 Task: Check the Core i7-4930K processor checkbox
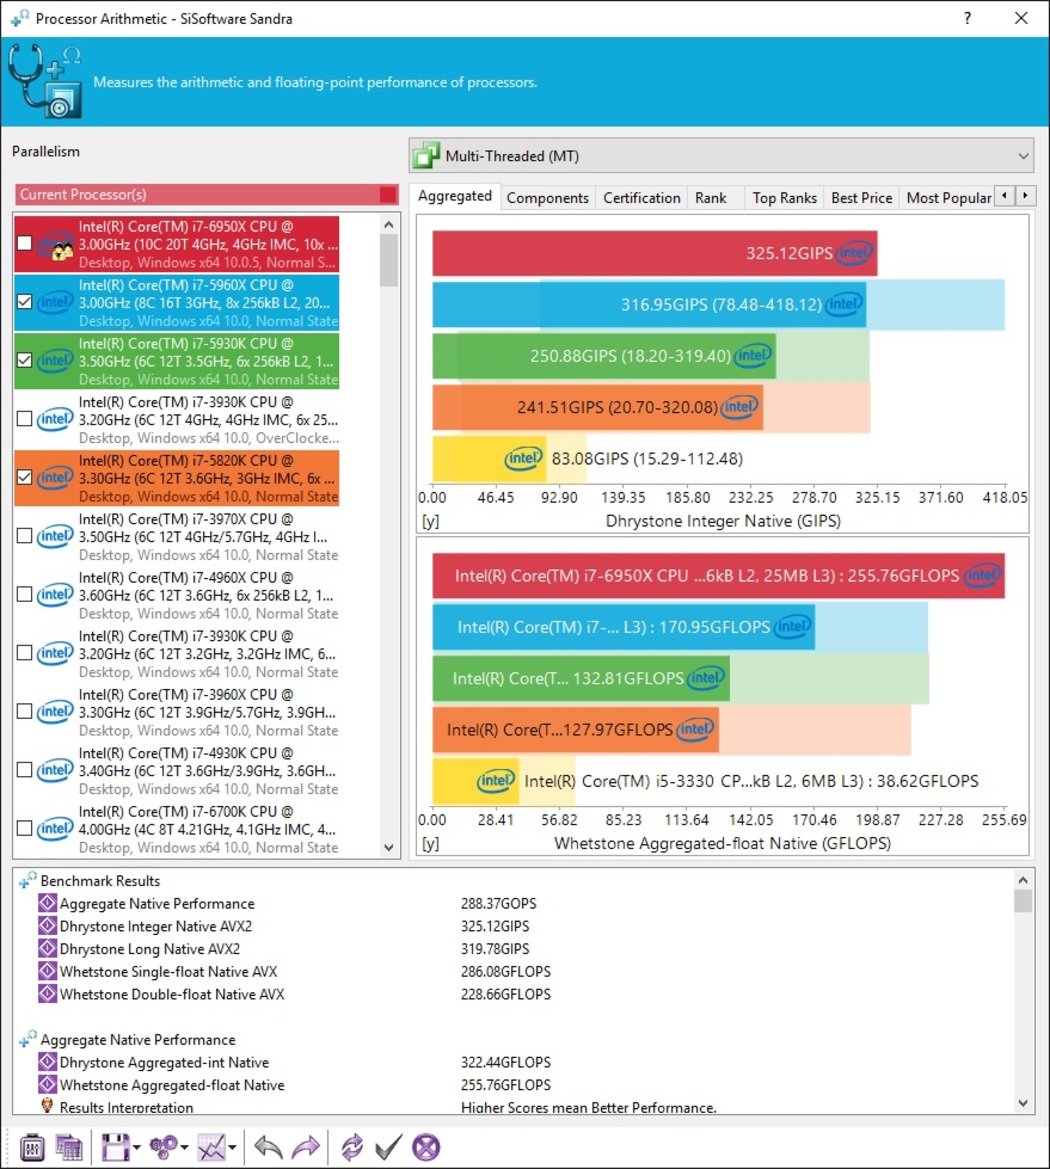(x=25, y=770)
